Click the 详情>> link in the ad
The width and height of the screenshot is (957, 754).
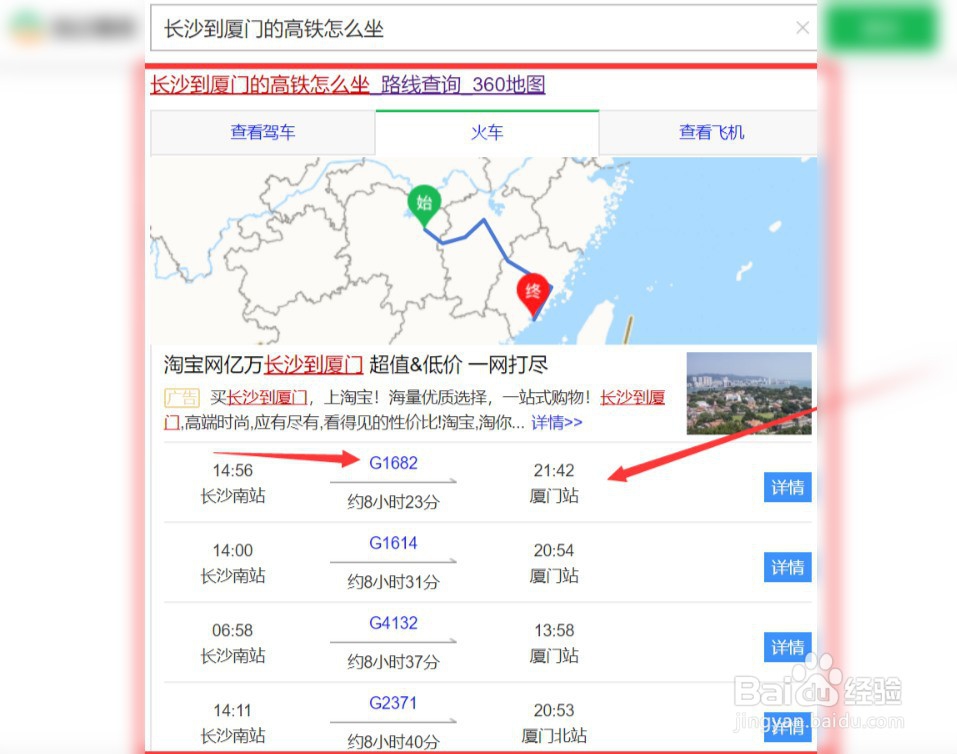click(557, 422)
